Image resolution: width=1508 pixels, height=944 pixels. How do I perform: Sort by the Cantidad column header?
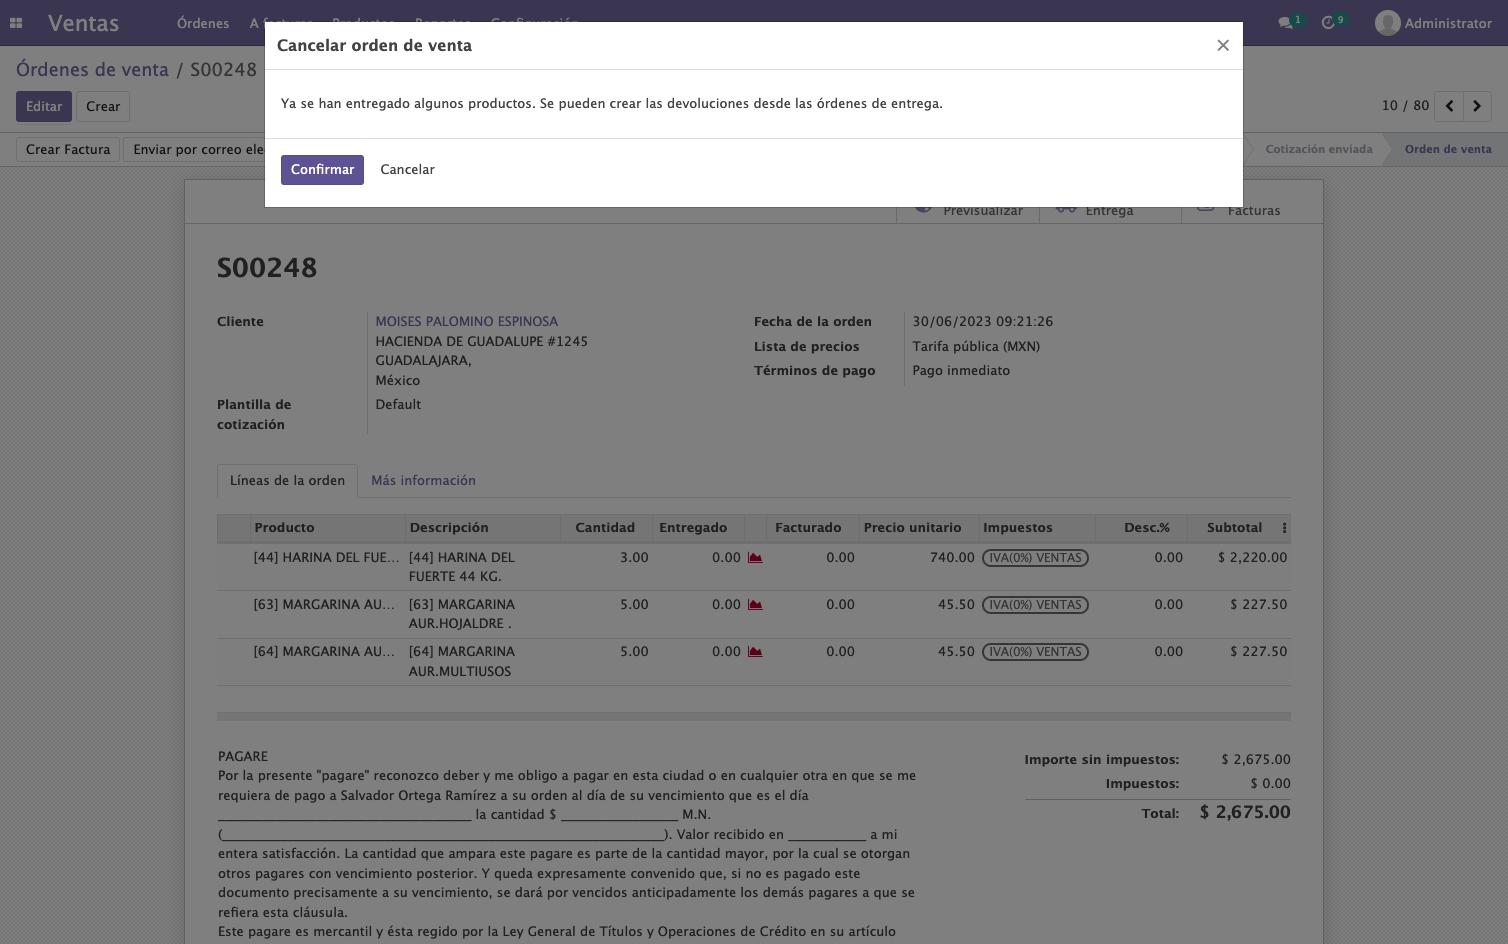605,528
